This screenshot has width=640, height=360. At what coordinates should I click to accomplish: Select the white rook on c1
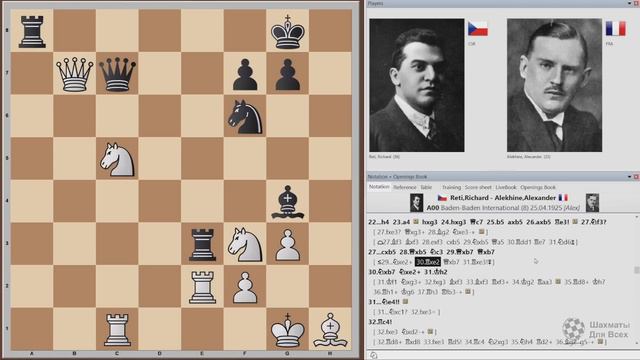tap(118, 330)
